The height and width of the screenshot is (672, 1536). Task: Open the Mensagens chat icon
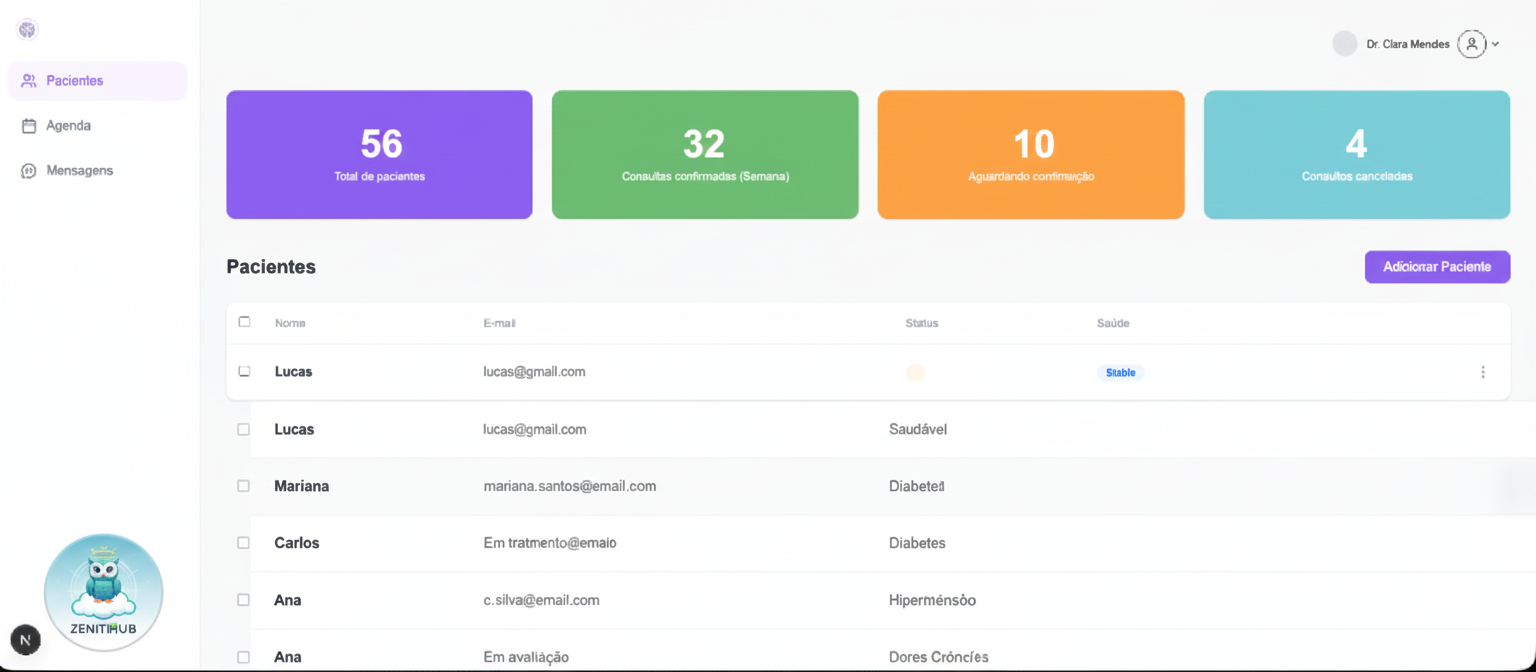tap(28, 170)
